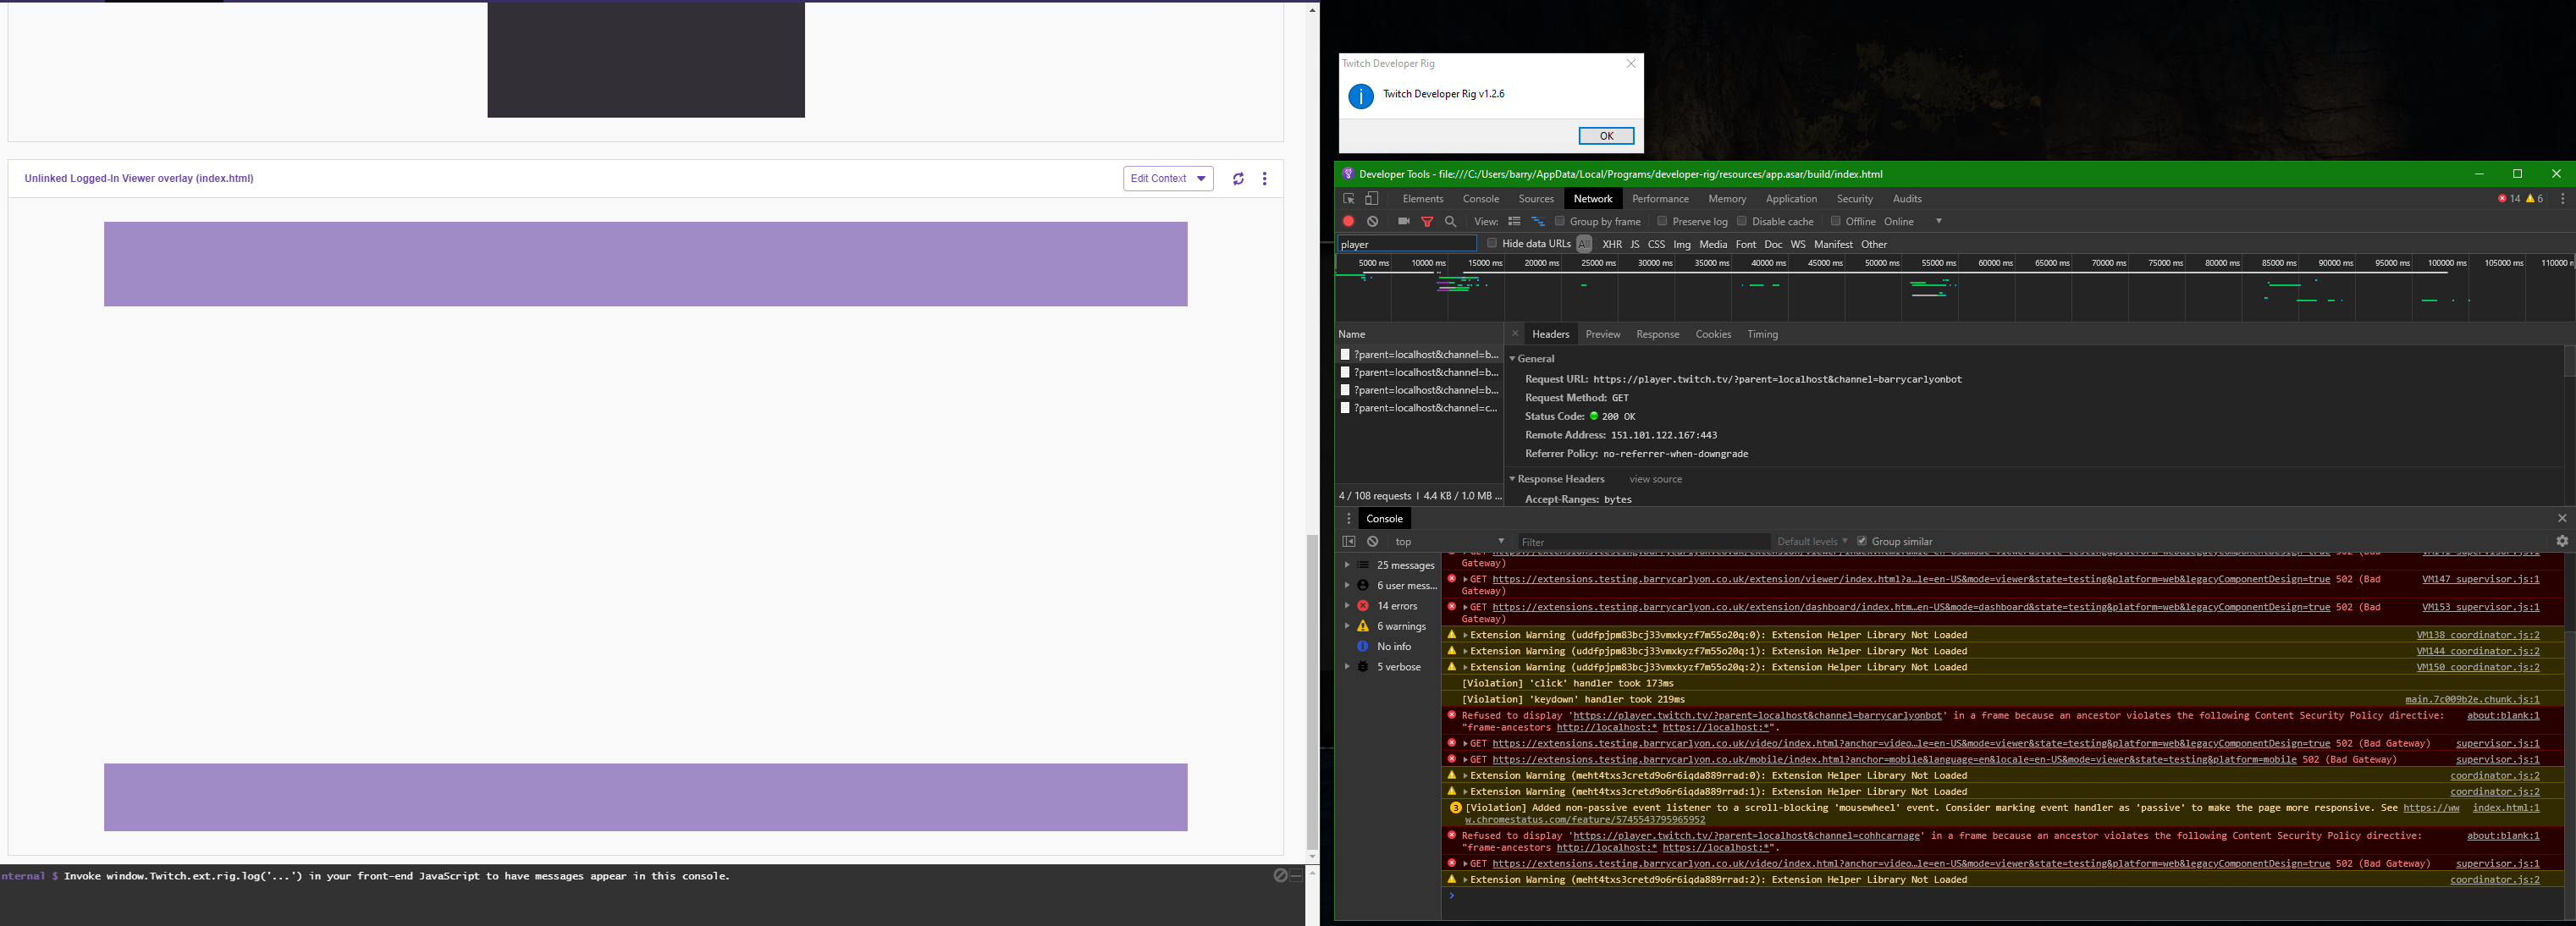
Task: Click the screenshot capture camera icon
Action: click(1405, 221)
